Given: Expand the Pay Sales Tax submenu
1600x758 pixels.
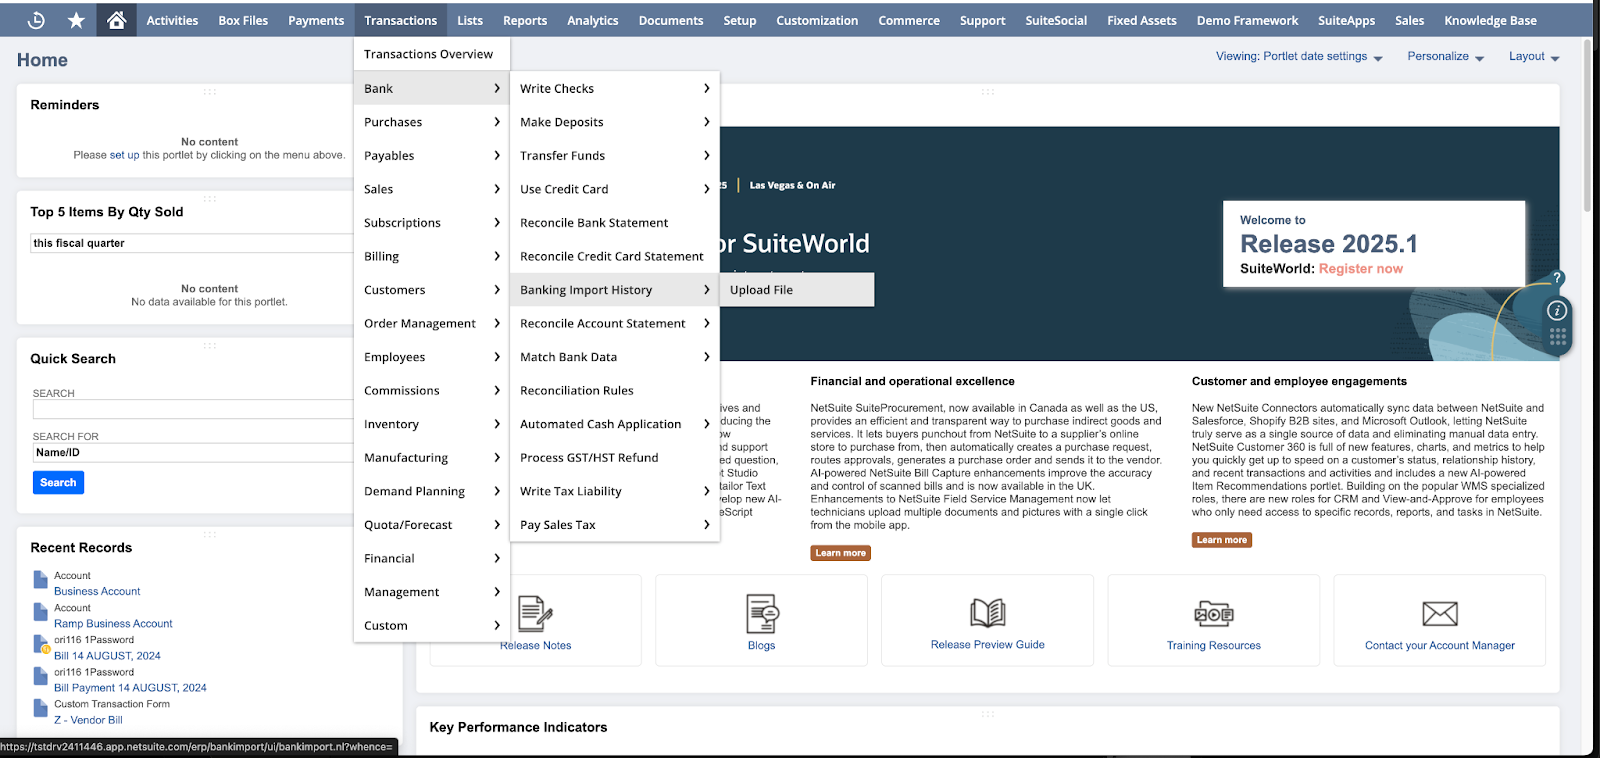Looking at the screenshot, I should coord(615,525).
